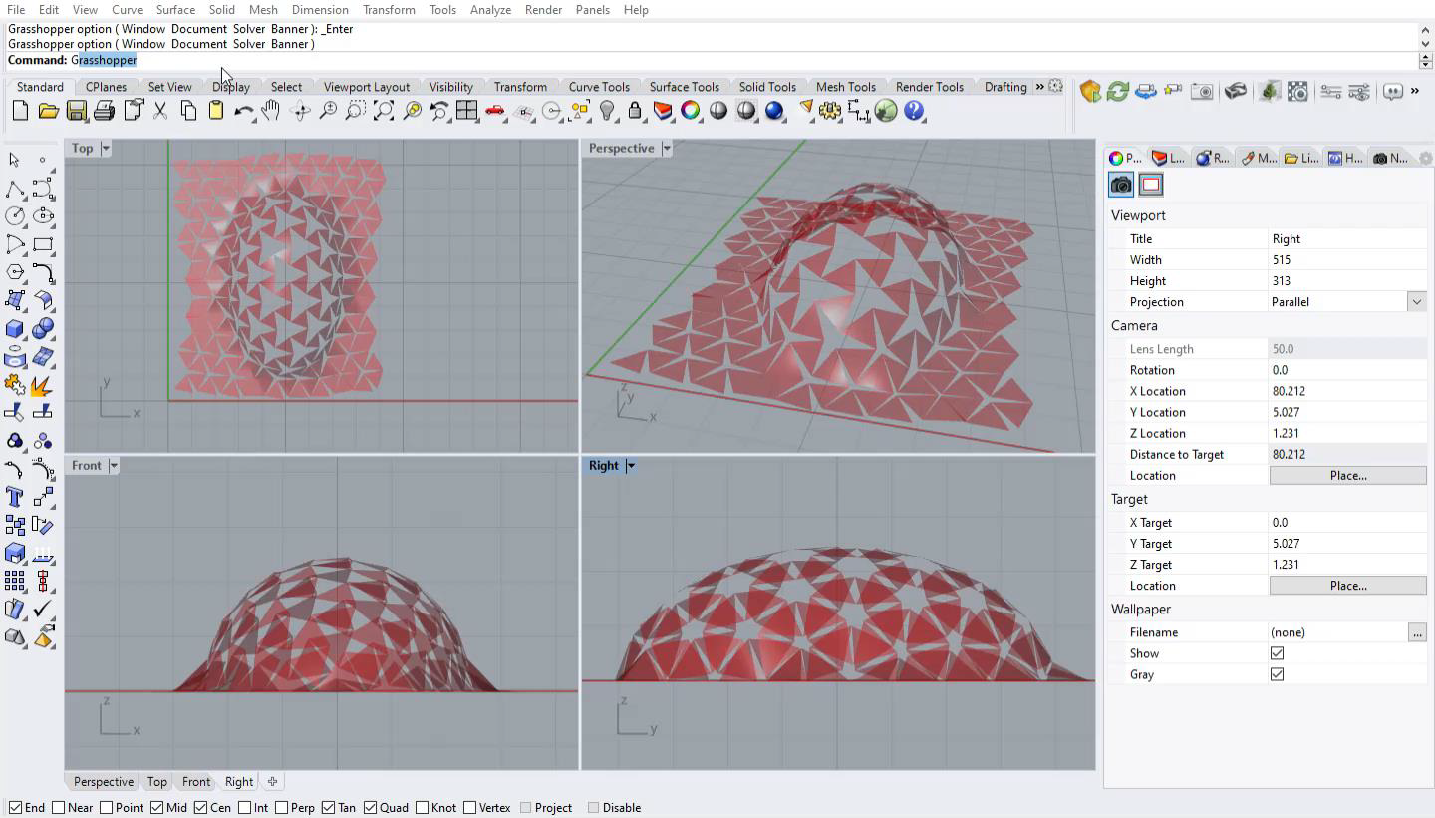The width and height of the screenshot is (1435, 818).
Task: Click the Undo arrow icon
Action: coord(243,111)
